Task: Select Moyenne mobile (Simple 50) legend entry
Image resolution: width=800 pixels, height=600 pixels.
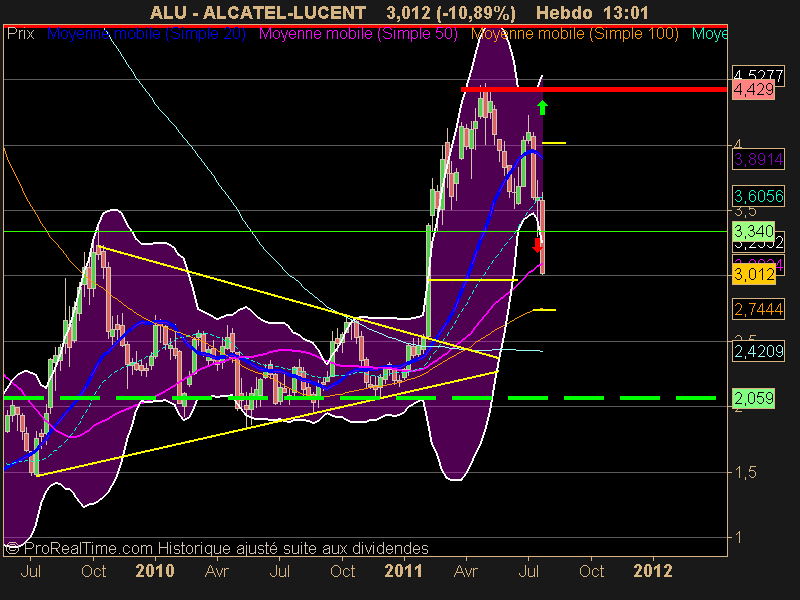Action: [358, 34]
